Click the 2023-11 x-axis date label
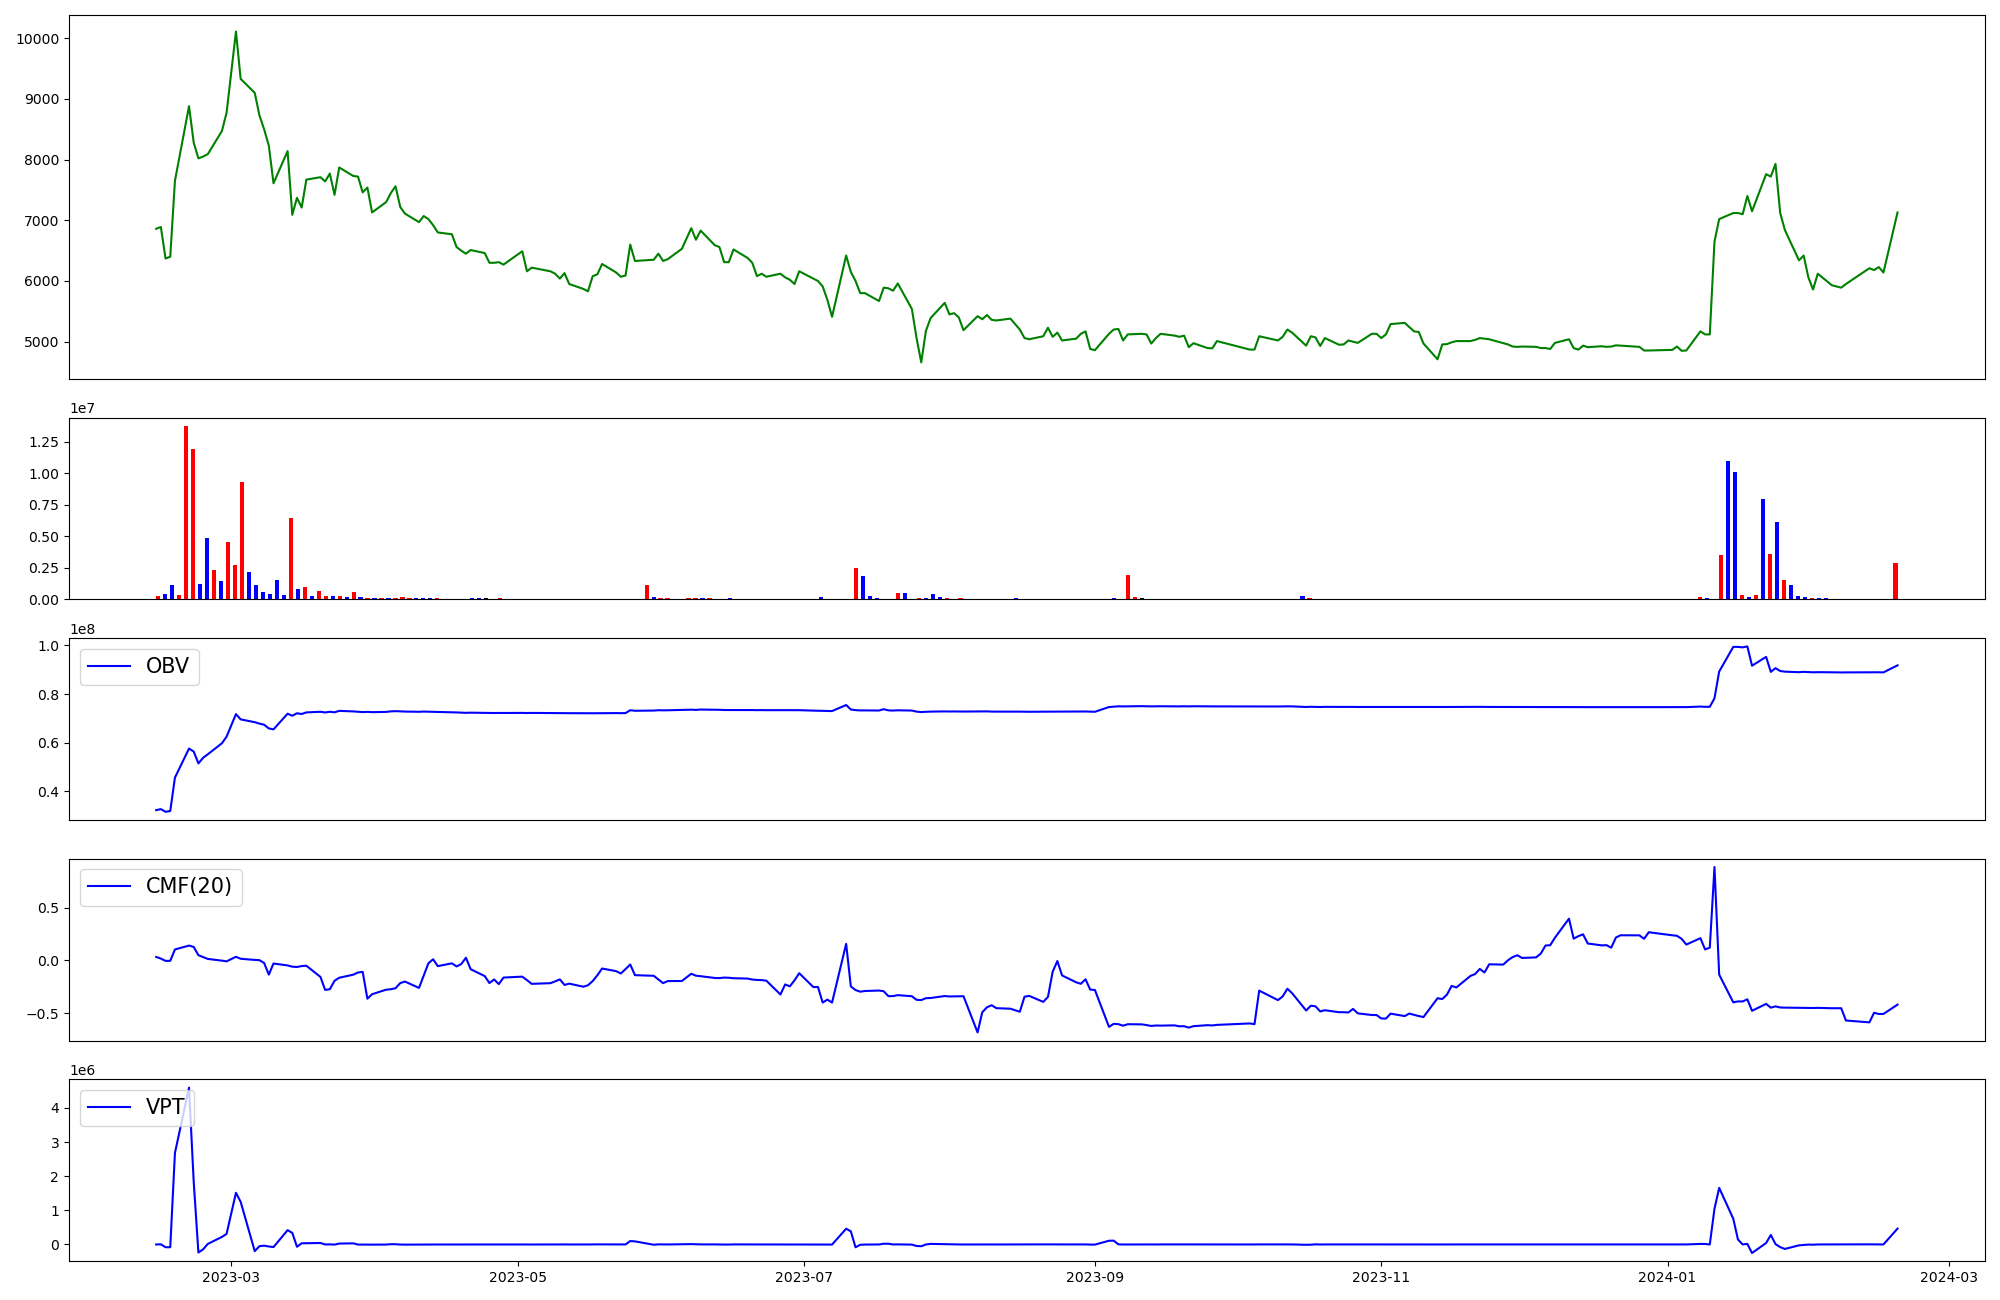The image size is (2000, 1300). click(1381, 1276)
